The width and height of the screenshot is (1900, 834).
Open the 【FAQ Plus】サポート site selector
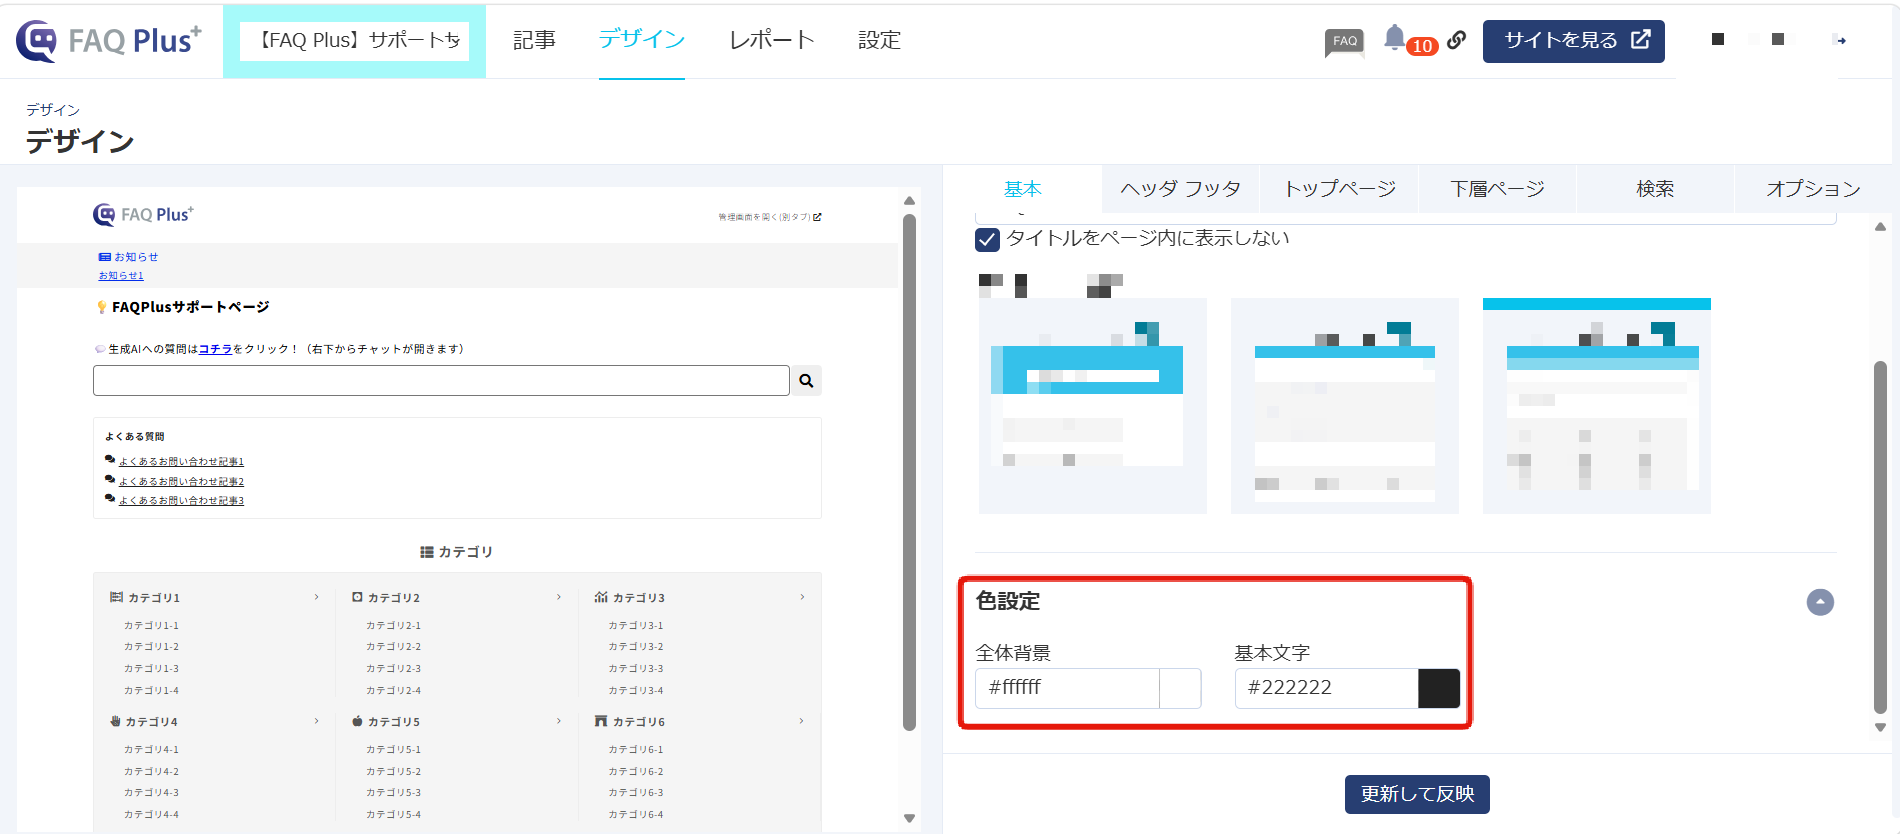tap(355, 41)
